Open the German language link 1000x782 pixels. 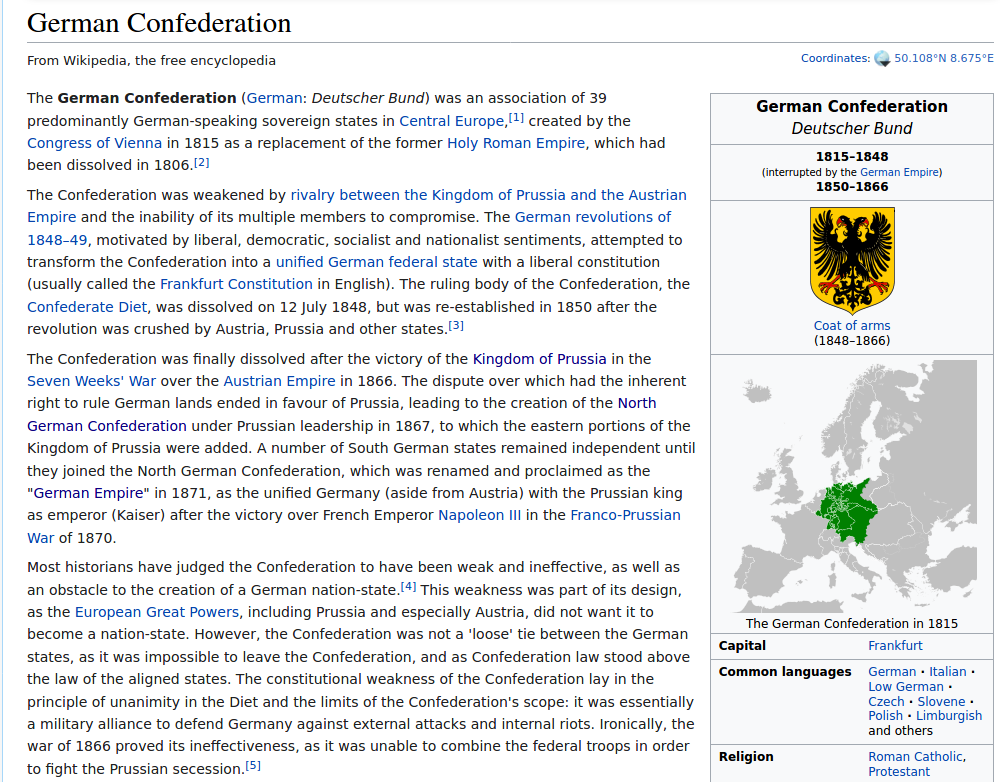coord(274,98)
